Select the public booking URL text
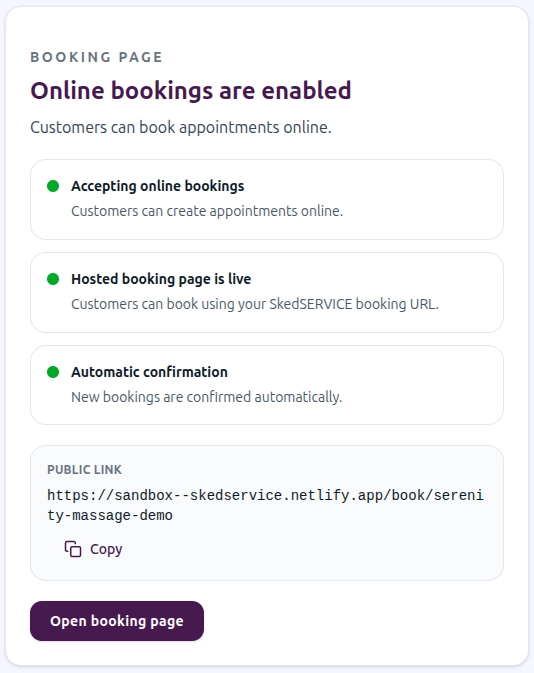534x673 pixels. pyautogui.click(x=265, y=505)
